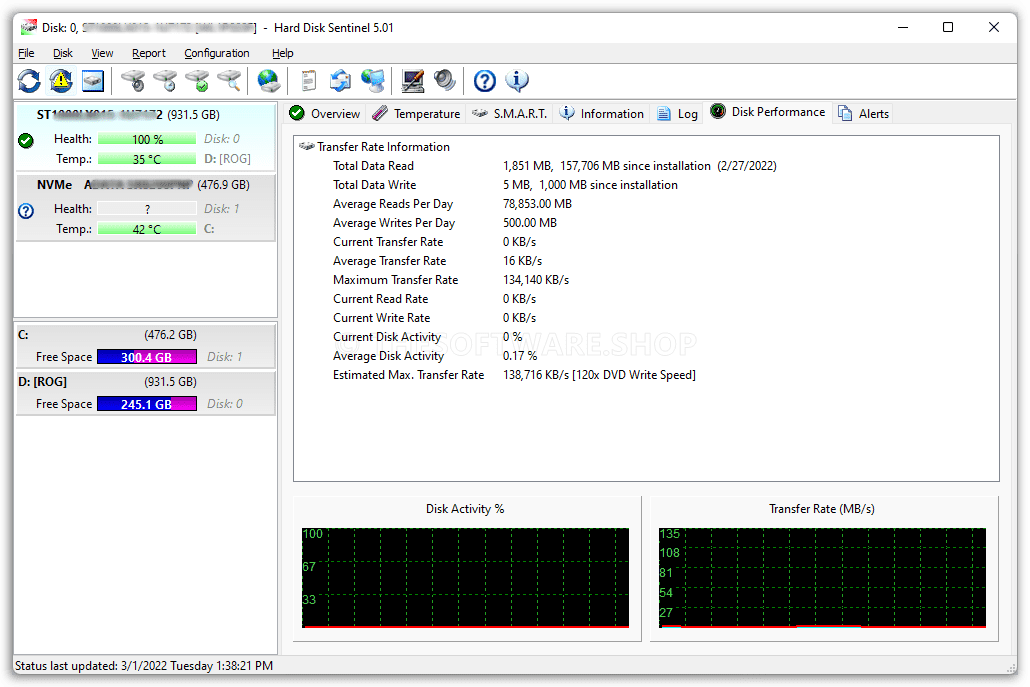Viewport: 1030px width, 687px height.
Task: Click the refresh icon with yellow warning triangle
Action: (60, 81)
